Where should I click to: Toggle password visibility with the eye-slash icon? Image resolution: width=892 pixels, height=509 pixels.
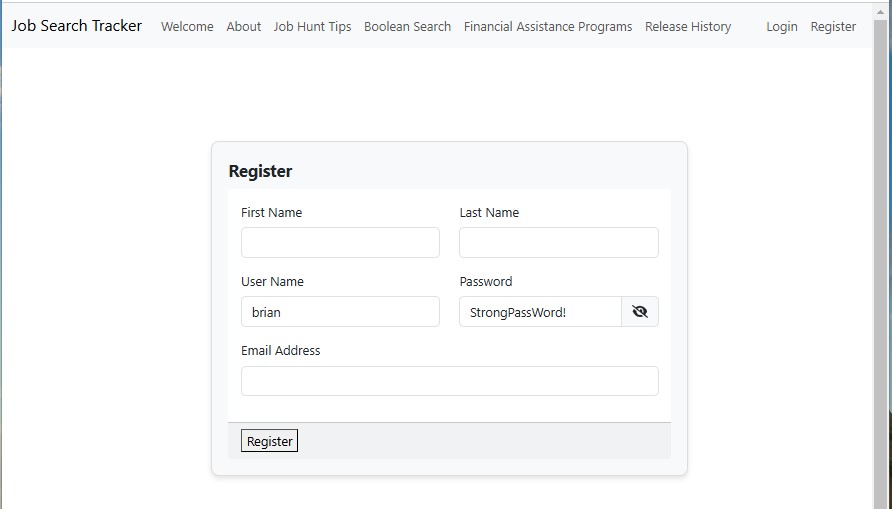[640, 312]
